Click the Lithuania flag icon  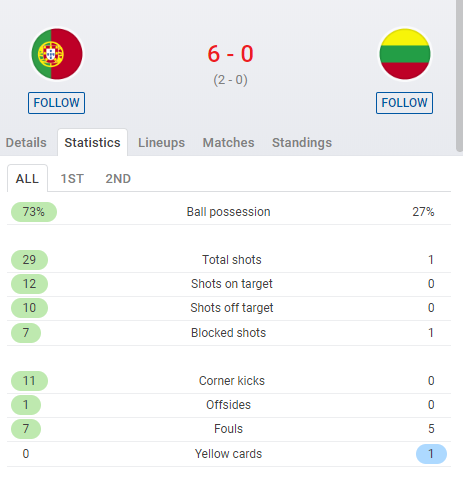pyautogui.click(x=405, y=54)
